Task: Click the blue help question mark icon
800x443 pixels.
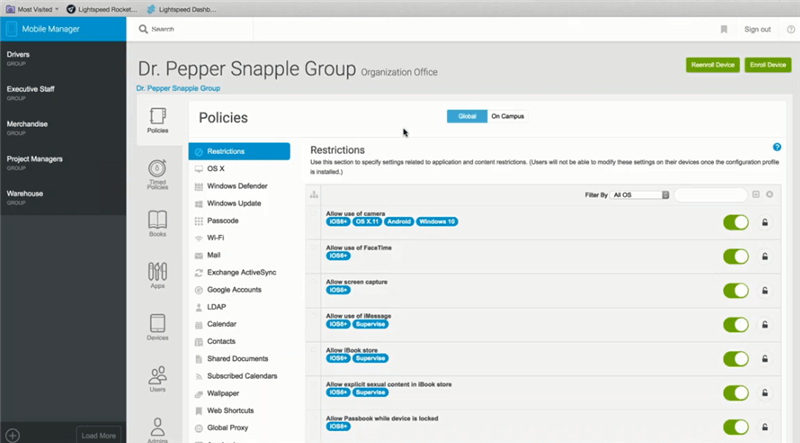Action: click(777, 147)
